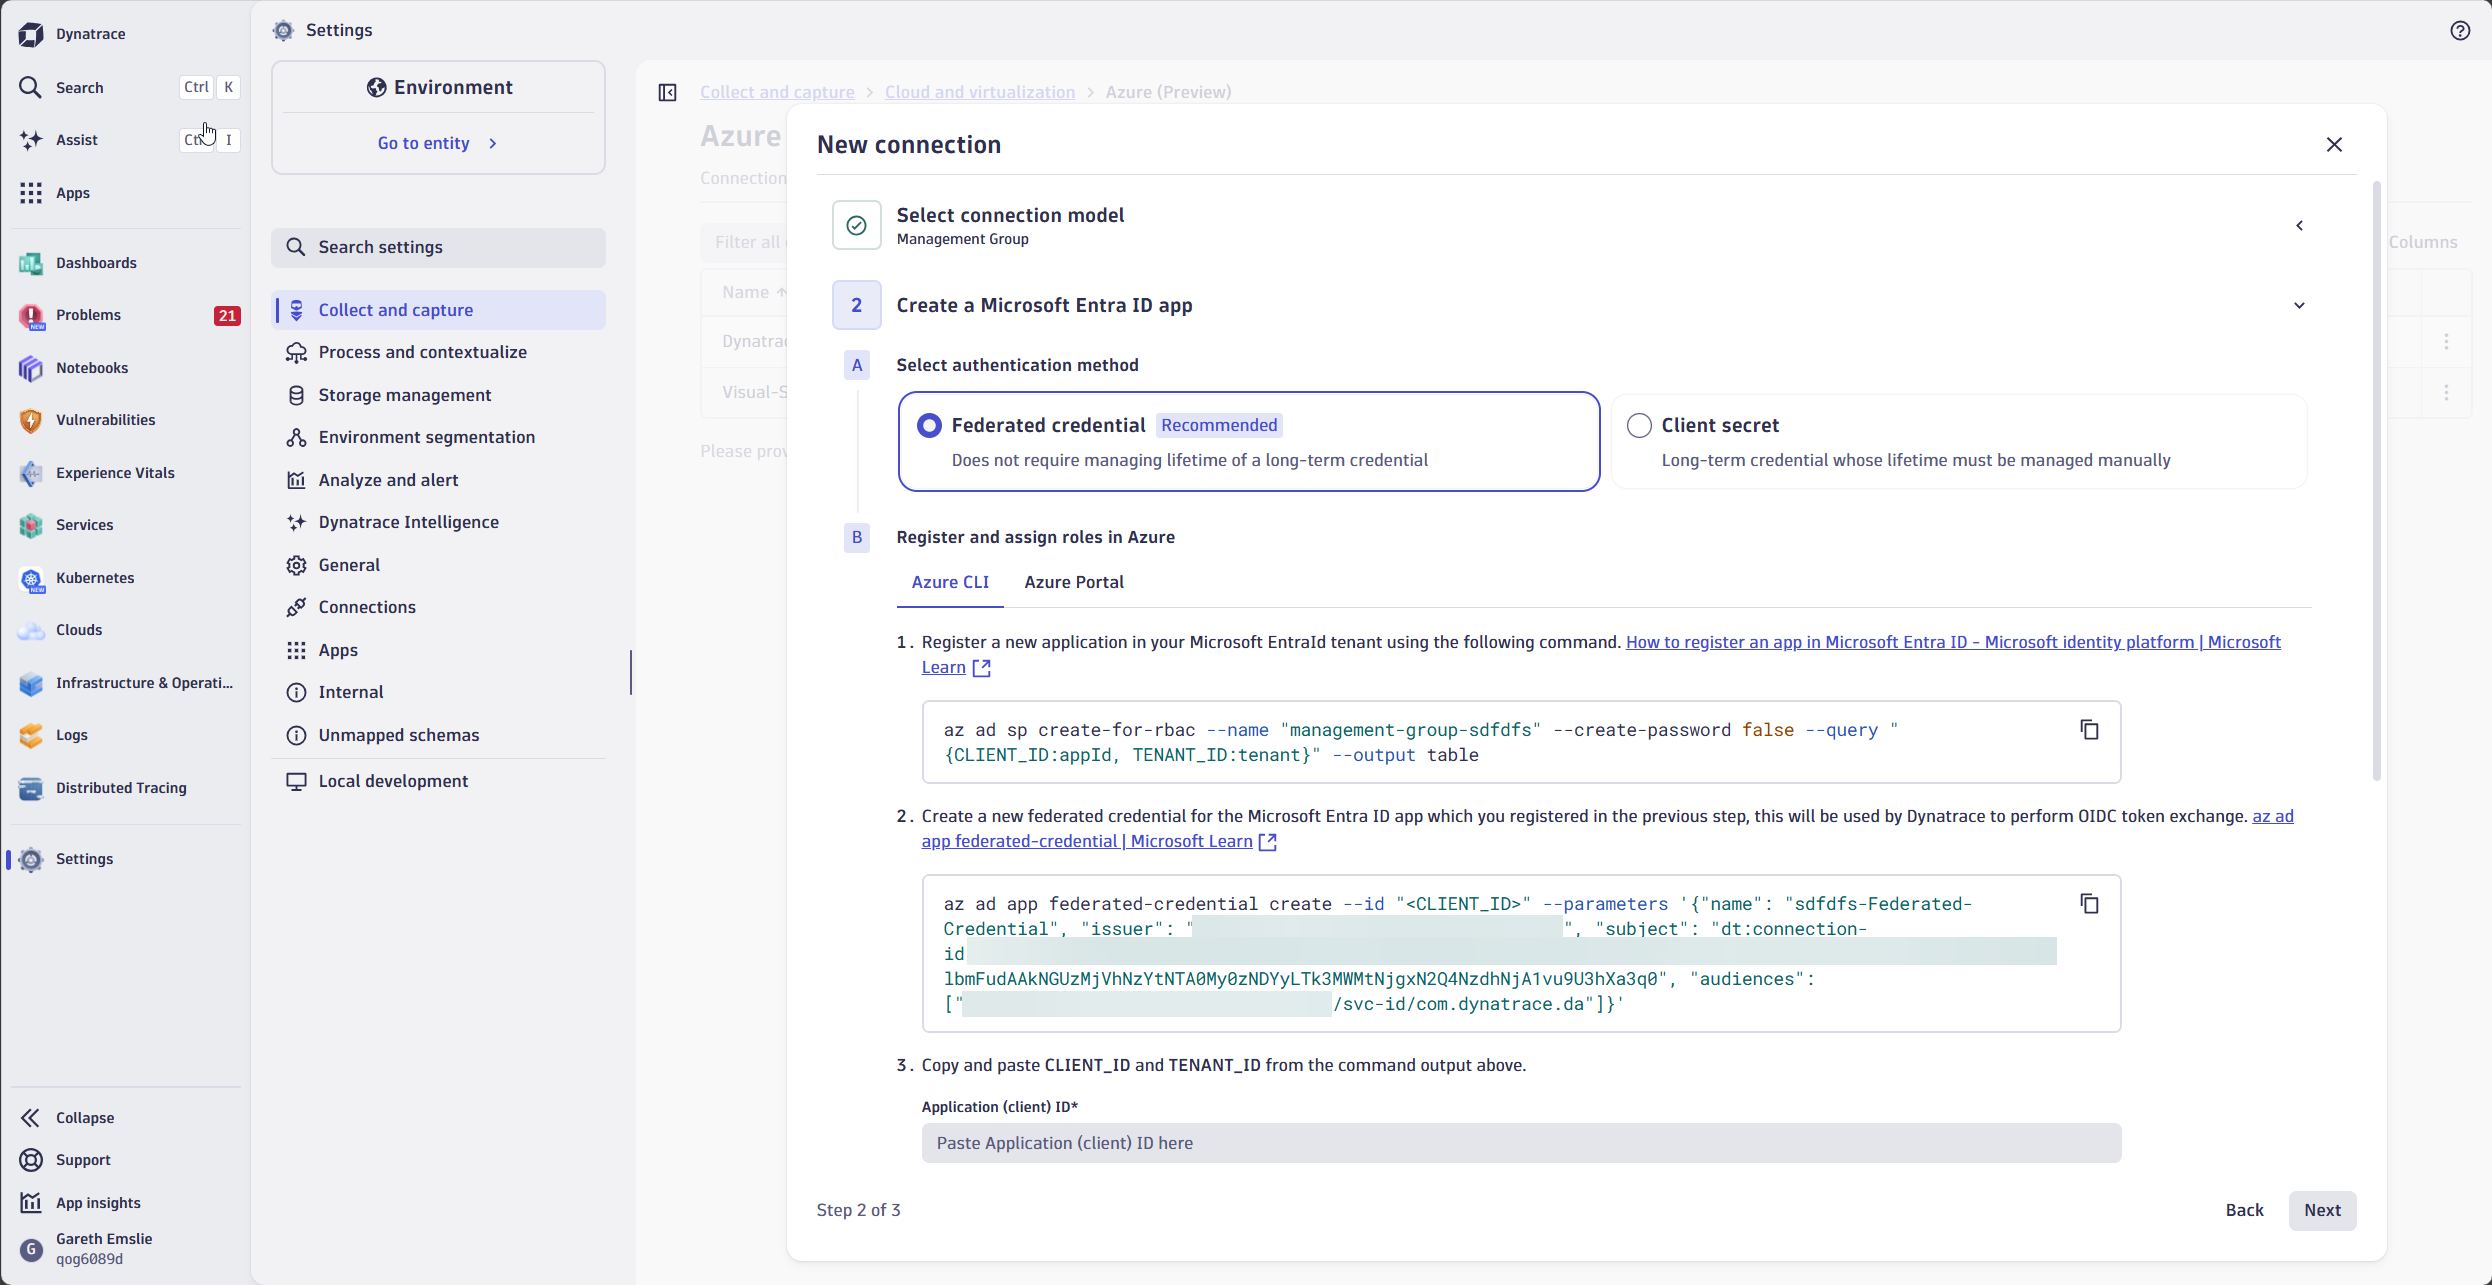Open the Notebooks app icon
The width and height of the screenshot is (2492, 1285).
[x=31, y=368]
